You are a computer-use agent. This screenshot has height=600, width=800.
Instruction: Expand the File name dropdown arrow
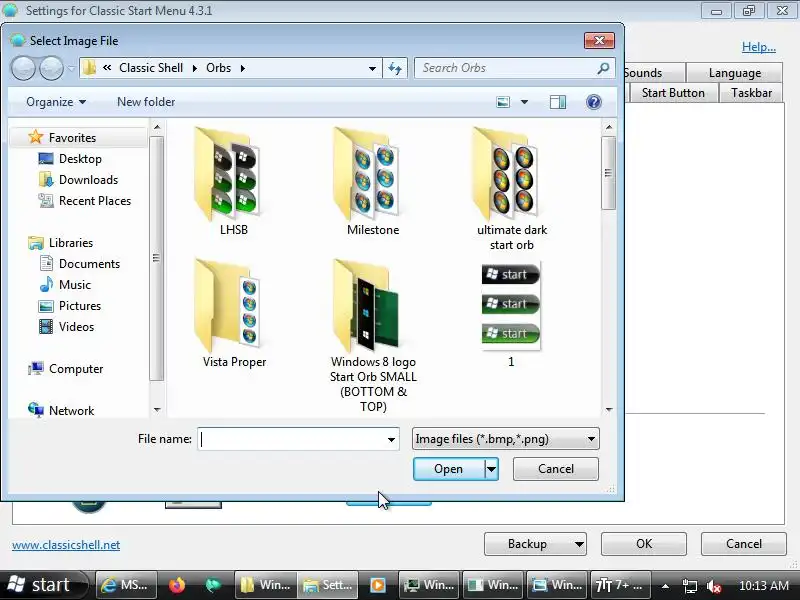coord(391,439)
